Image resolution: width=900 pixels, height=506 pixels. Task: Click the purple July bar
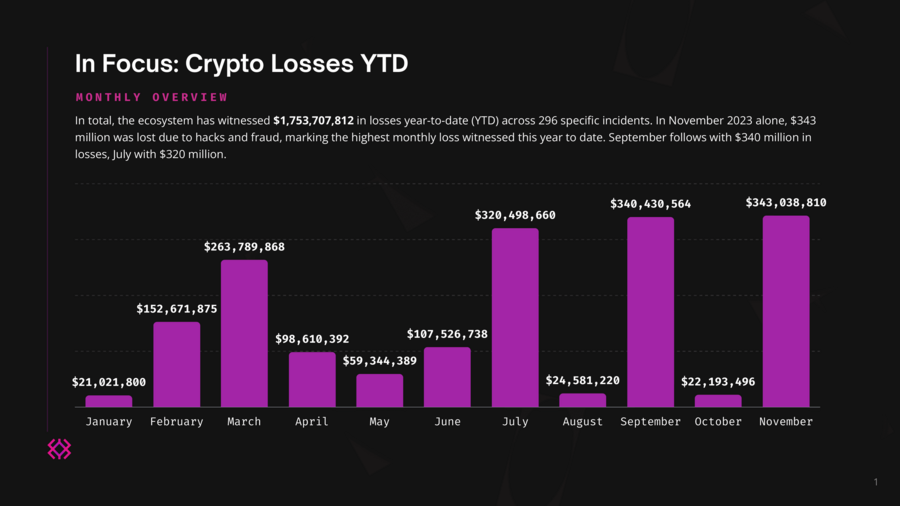pos(515,317)
